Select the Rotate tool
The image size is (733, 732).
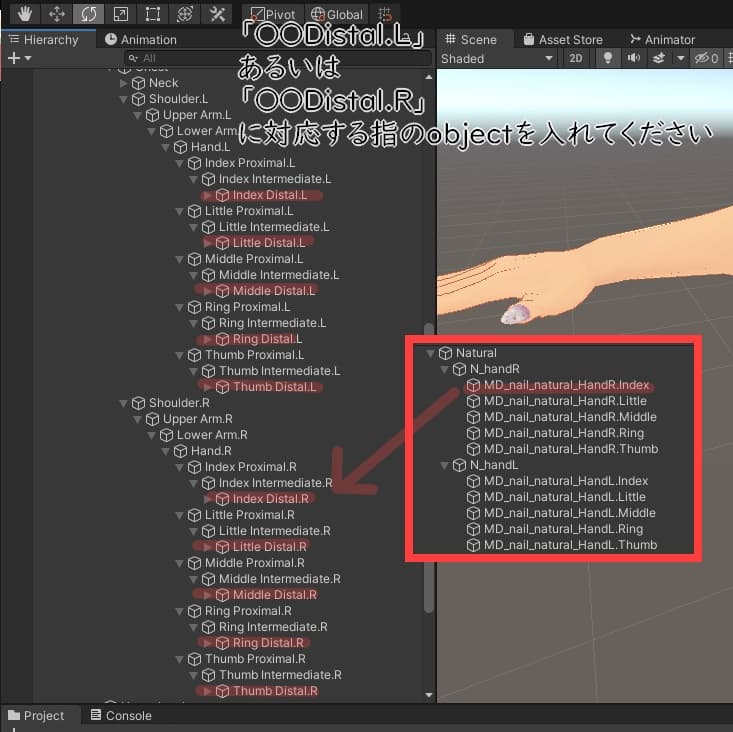pos(88,14)
